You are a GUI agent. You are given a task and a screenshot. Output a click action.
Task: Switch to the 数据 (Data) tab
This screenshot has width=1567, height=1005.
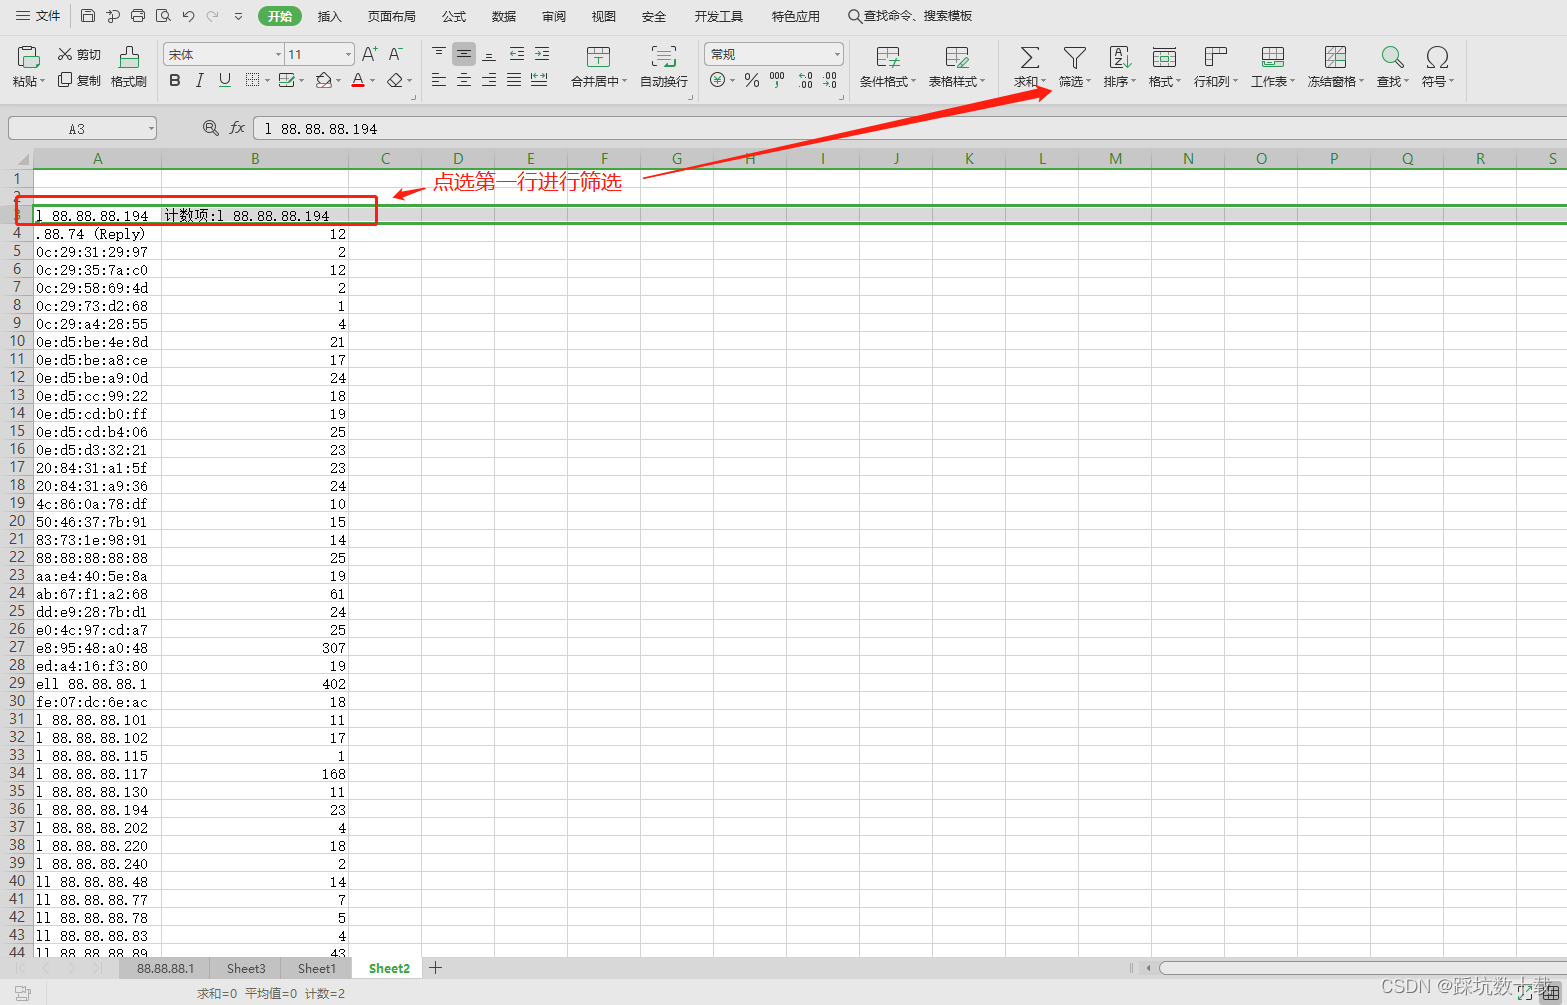[504, 16]
